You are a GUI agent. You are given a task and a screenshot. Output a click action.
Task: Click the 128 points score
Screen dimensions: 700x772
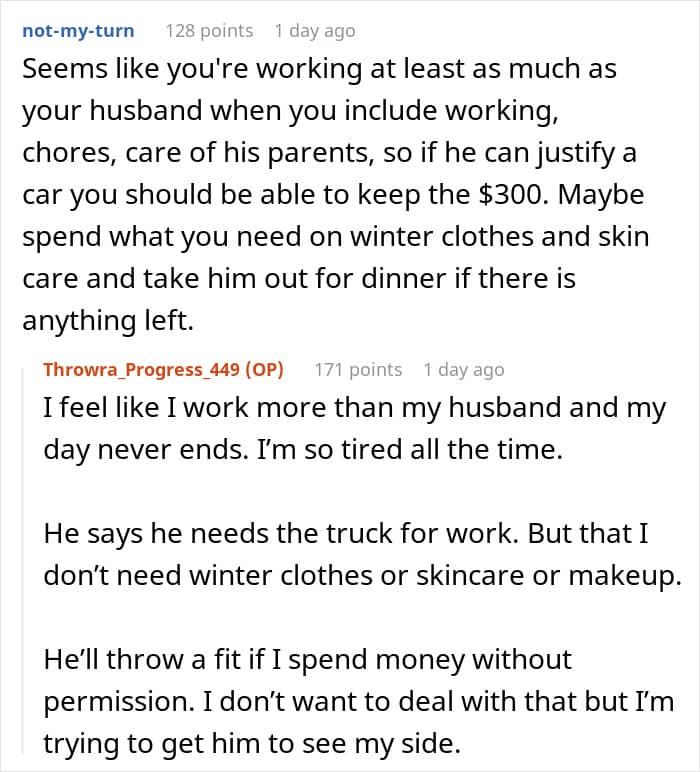click(x=209, y=31)
